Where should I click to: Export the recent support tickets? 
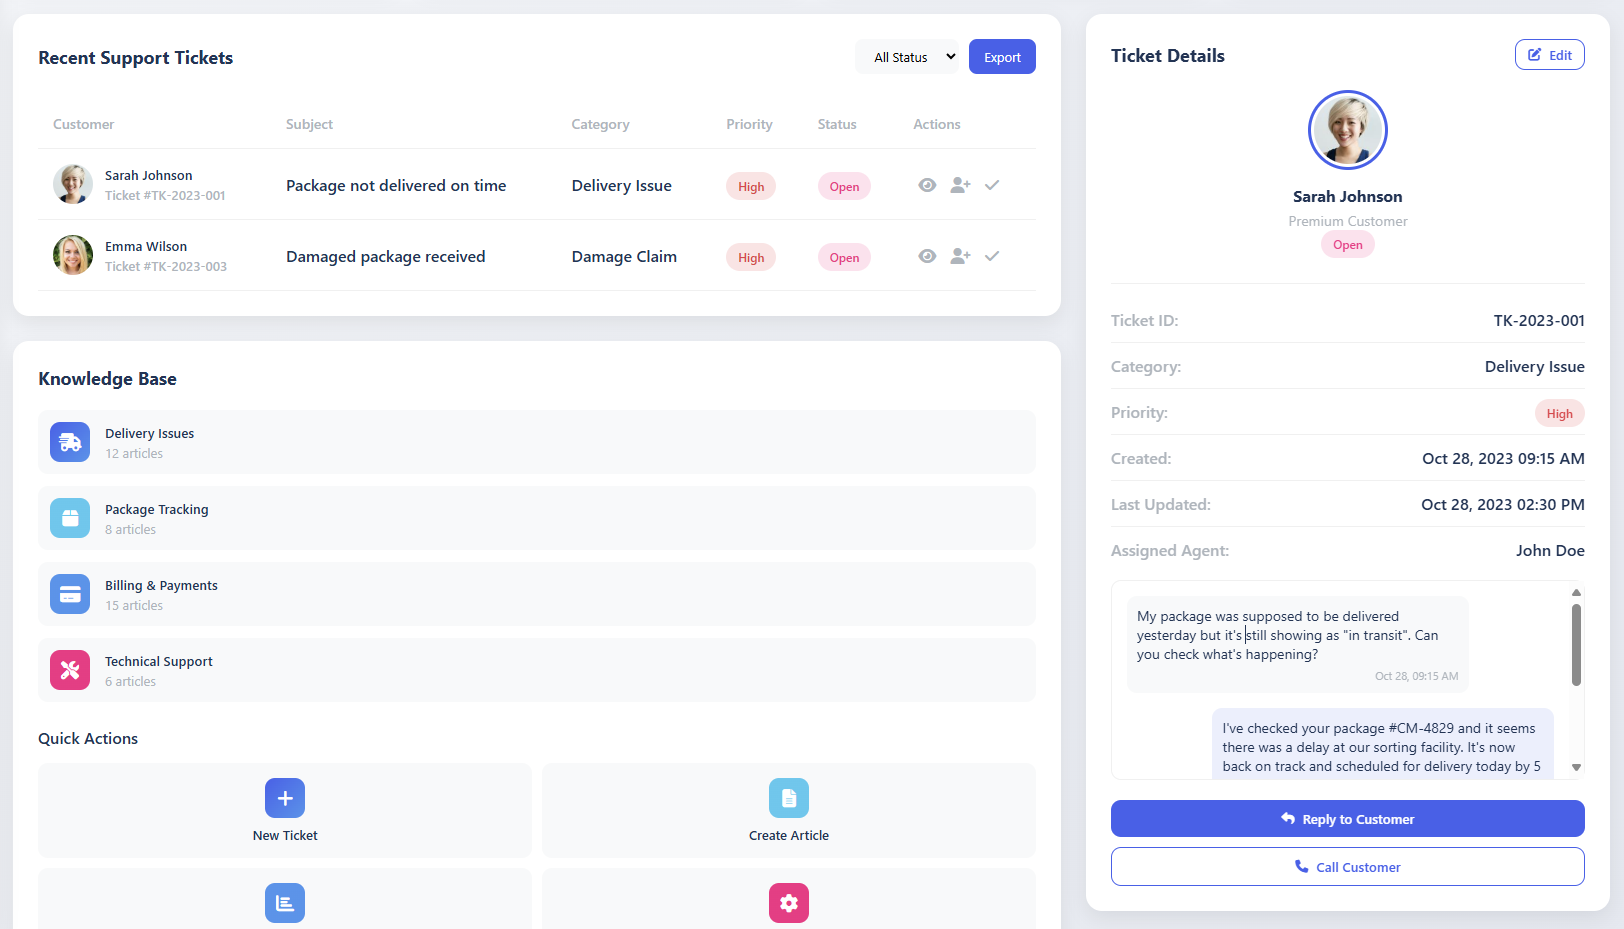tap(1002, 57)
